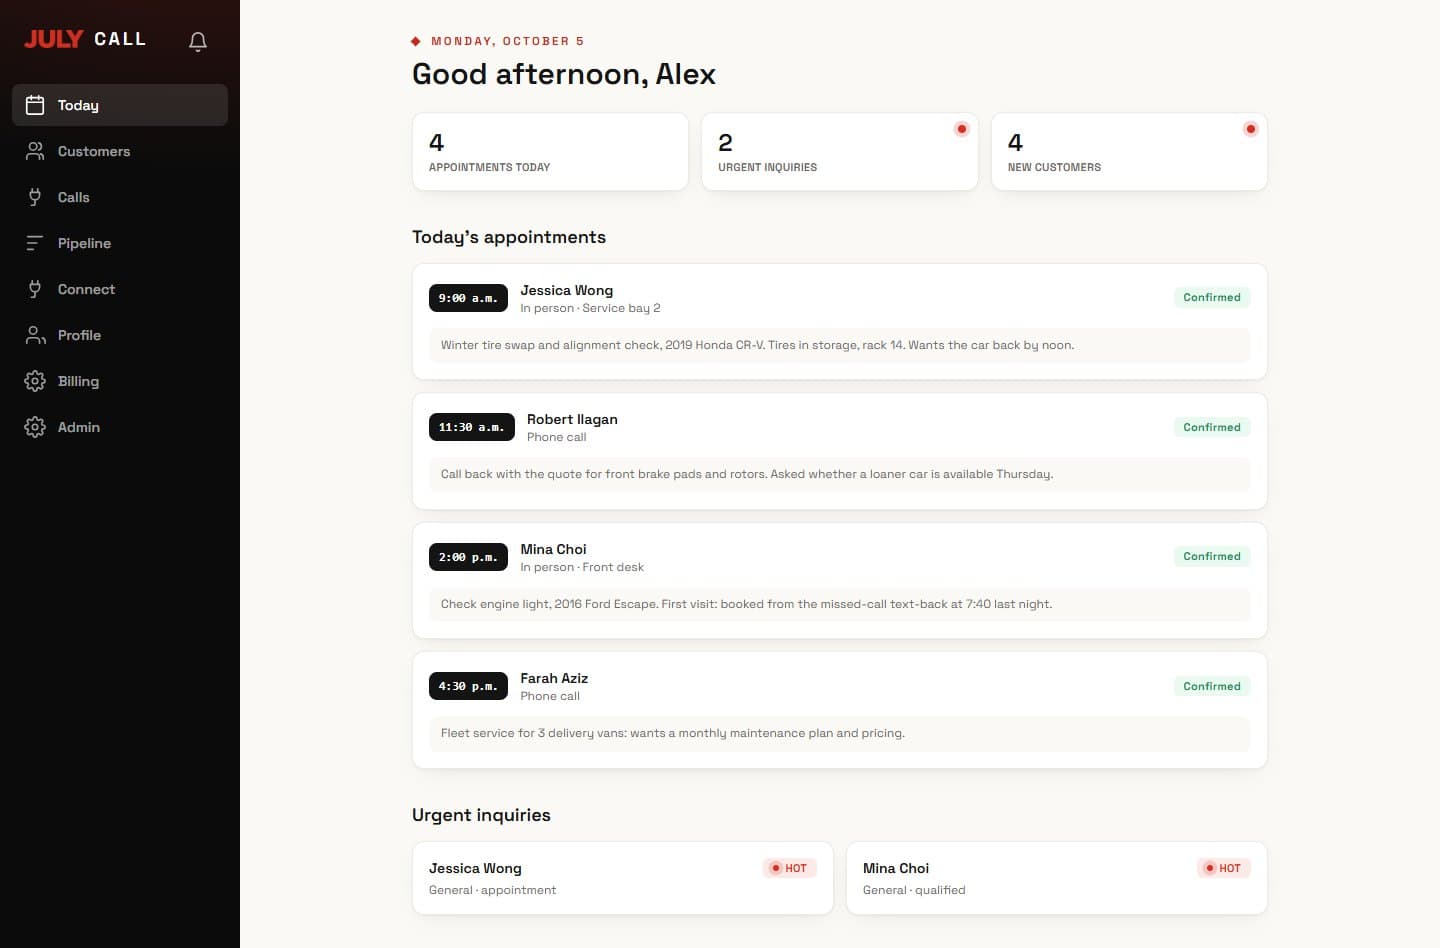Click the check engine light note

tap(840, 604)
